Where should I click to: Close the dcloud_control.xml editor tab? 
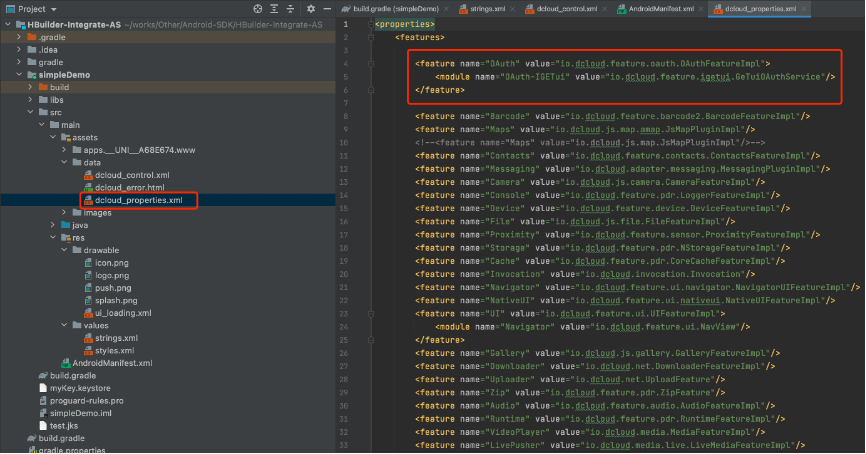click(x=605, y=9)
